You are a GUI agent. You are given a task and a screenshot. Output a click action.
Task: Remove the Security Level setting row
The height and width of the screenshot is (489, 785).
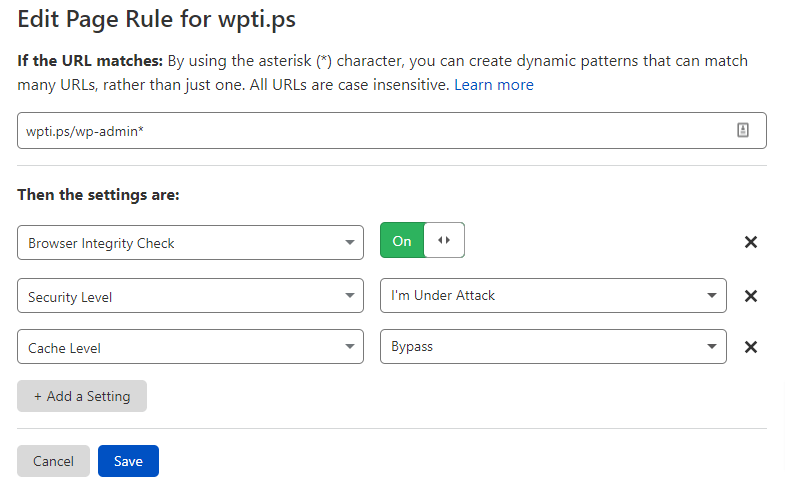(750, 296)
